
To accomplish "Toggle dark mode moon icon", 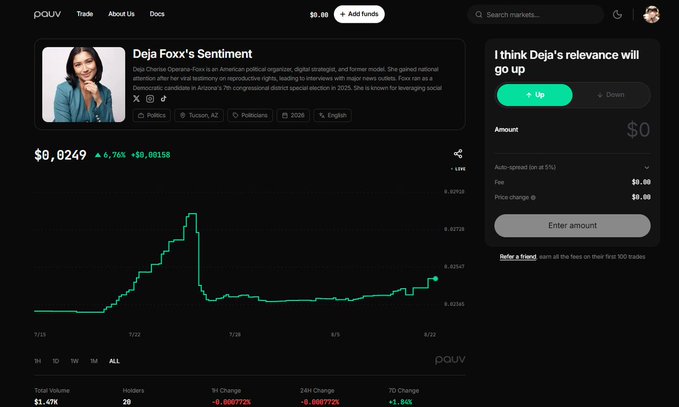I will coord(617,15).
